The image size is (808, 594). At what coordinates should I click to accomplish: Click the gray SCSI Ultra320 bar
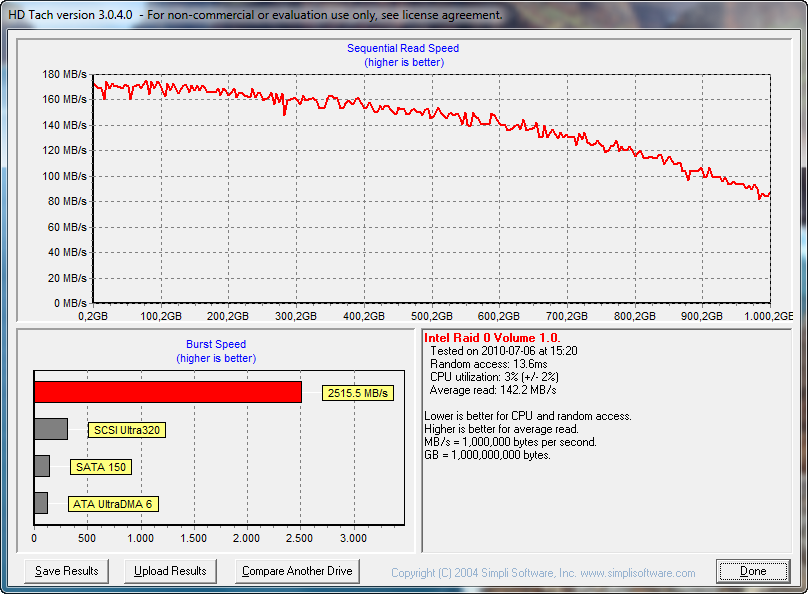point(51,429)
